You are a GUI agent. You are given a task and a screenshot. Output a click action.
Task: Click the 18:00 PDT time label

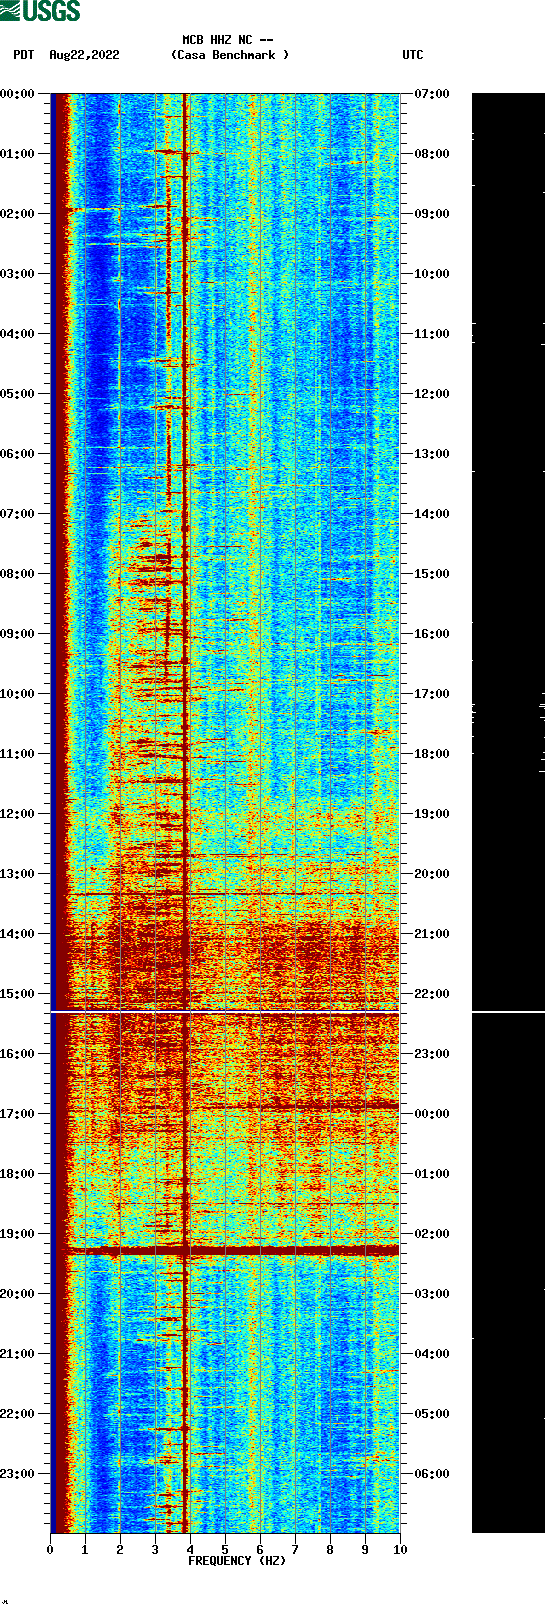18,1174
